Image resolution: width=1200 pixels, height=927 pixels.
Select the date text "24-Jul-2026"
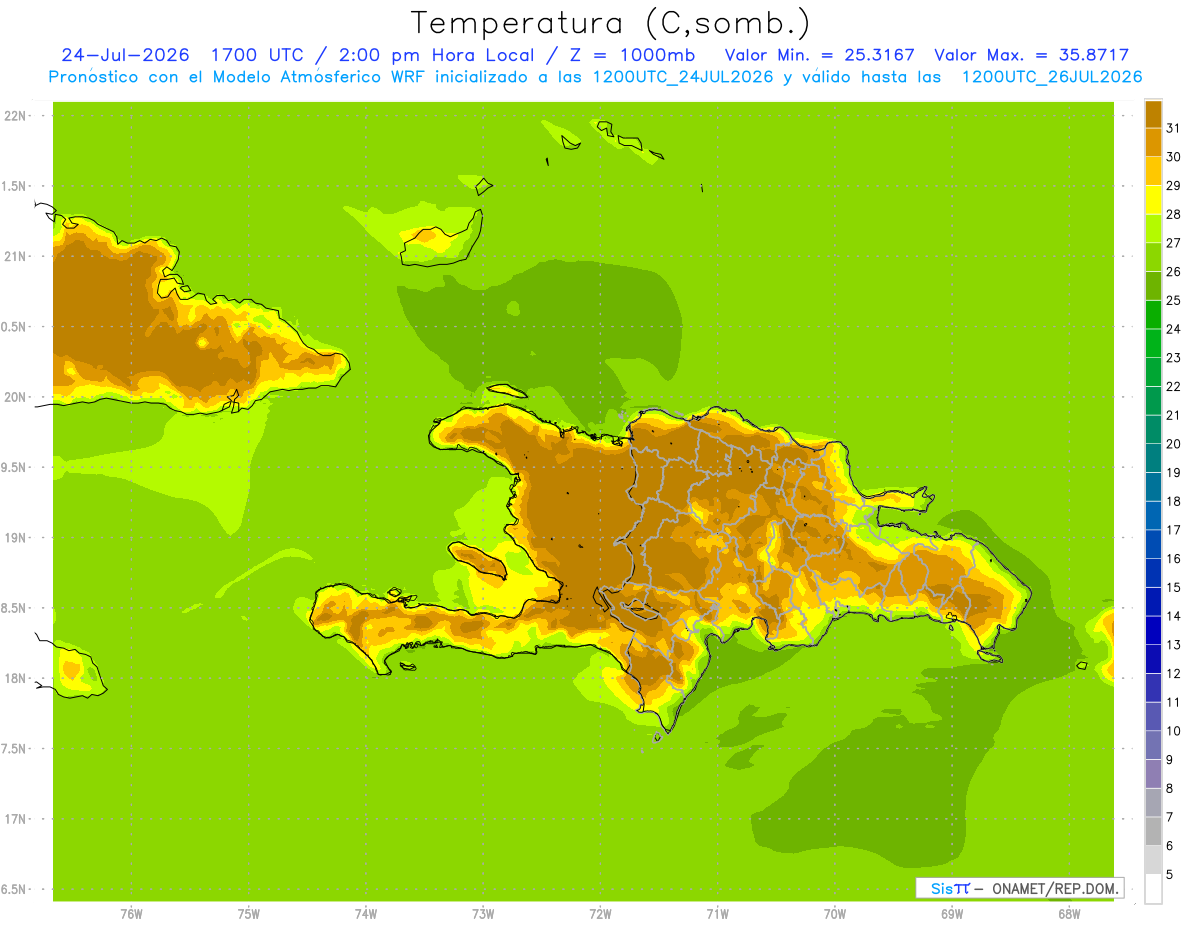click(x=126, y=55)
